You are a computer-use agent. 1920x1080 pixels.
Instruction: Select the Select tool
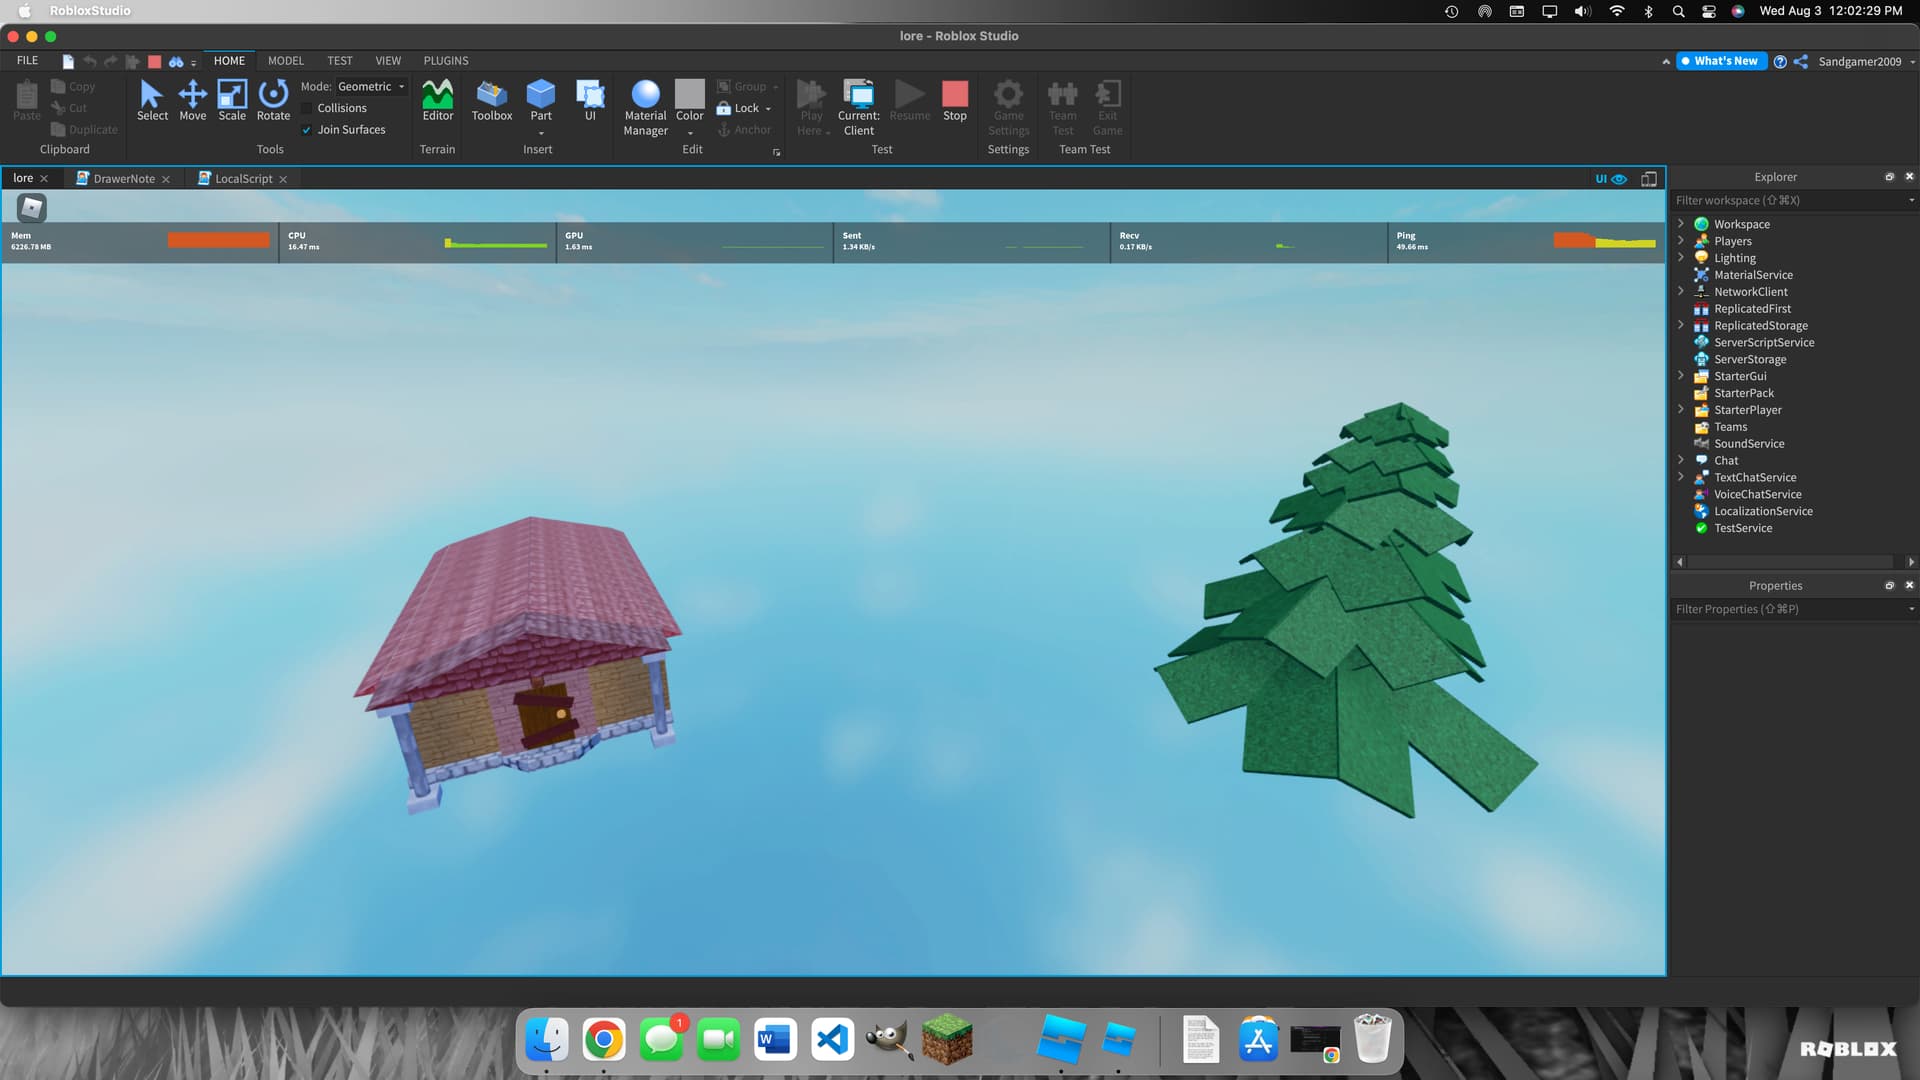(152, 100)
